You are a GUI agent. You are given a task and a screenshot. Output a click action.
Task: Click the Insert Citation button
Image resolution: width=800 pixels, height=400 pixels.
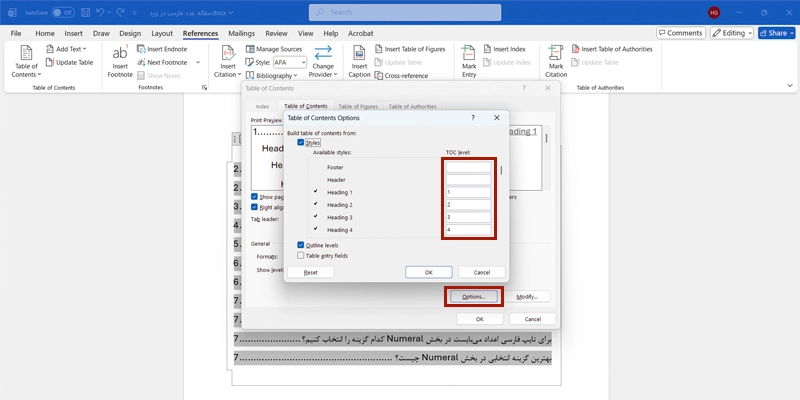tap(228, 62)
